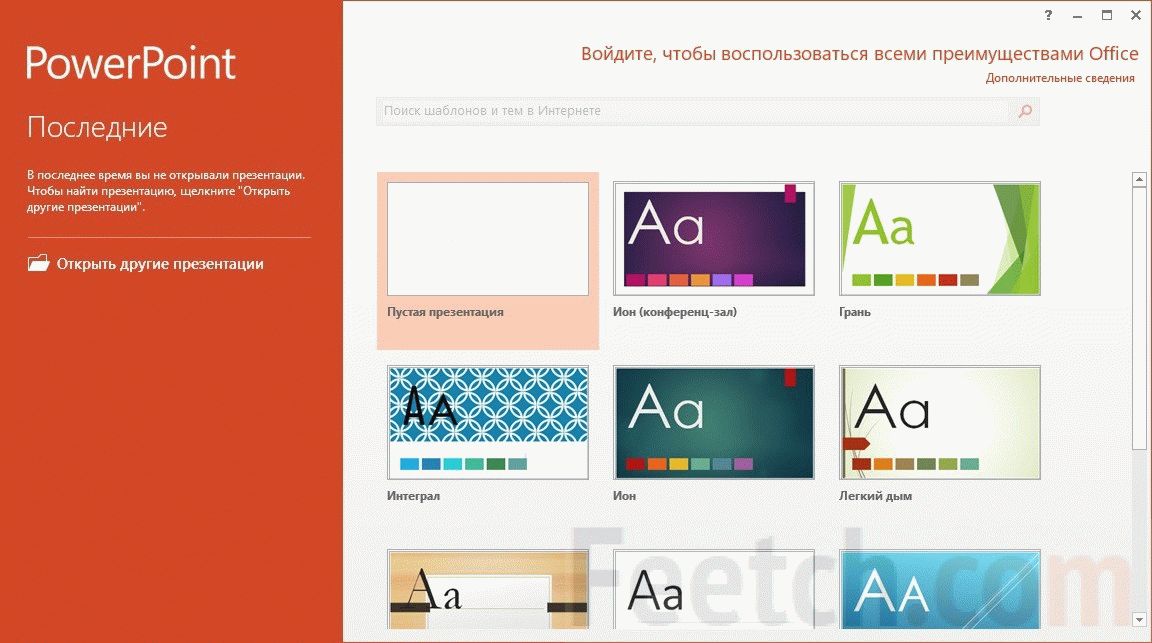Select the bright blue AA template thumbnail
1152x643 pixels.
pos(940,589)
